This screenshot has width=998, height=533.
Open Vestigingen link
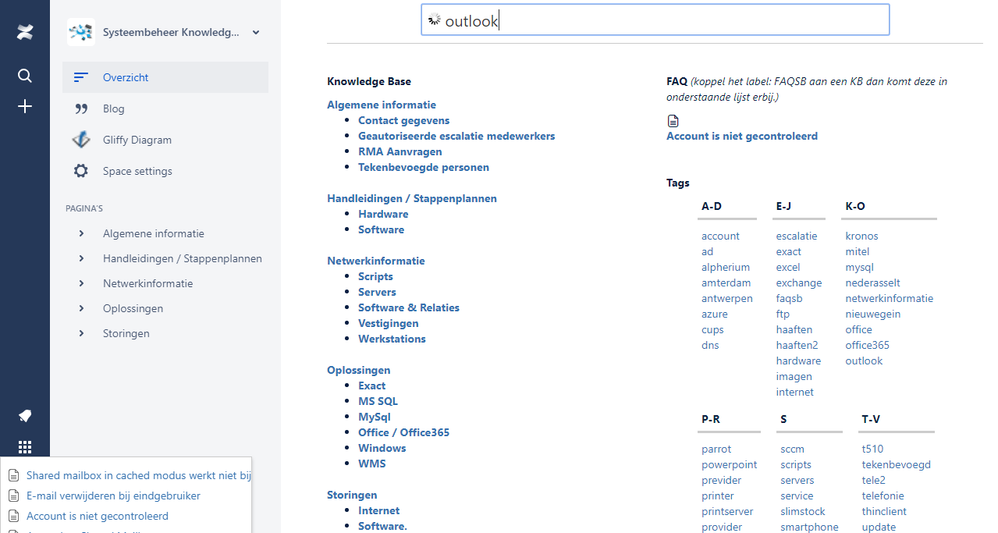click(388, 323)
